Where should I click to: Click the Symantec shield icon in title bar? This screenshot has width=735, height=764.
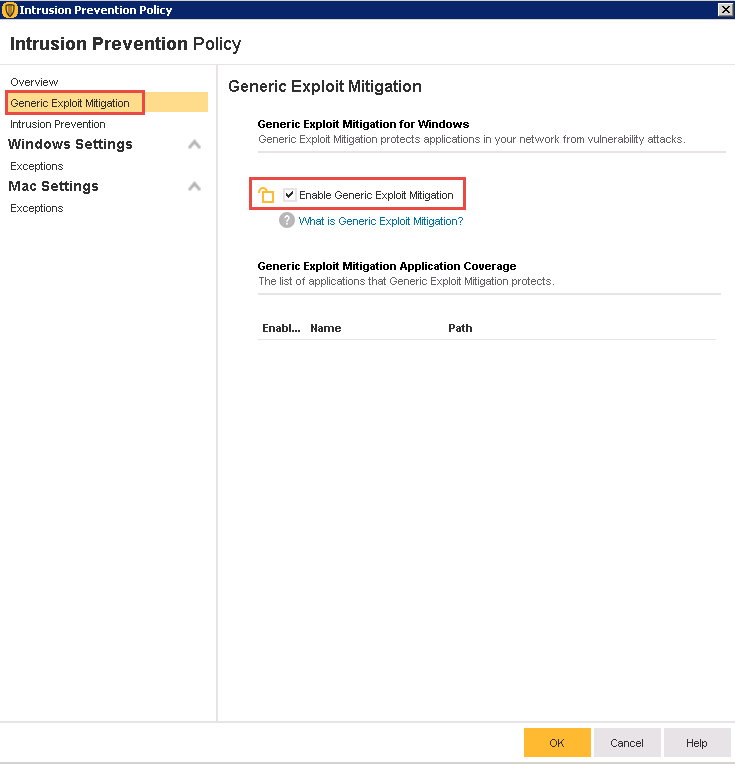pyautogui.click(x=10, y=10)
